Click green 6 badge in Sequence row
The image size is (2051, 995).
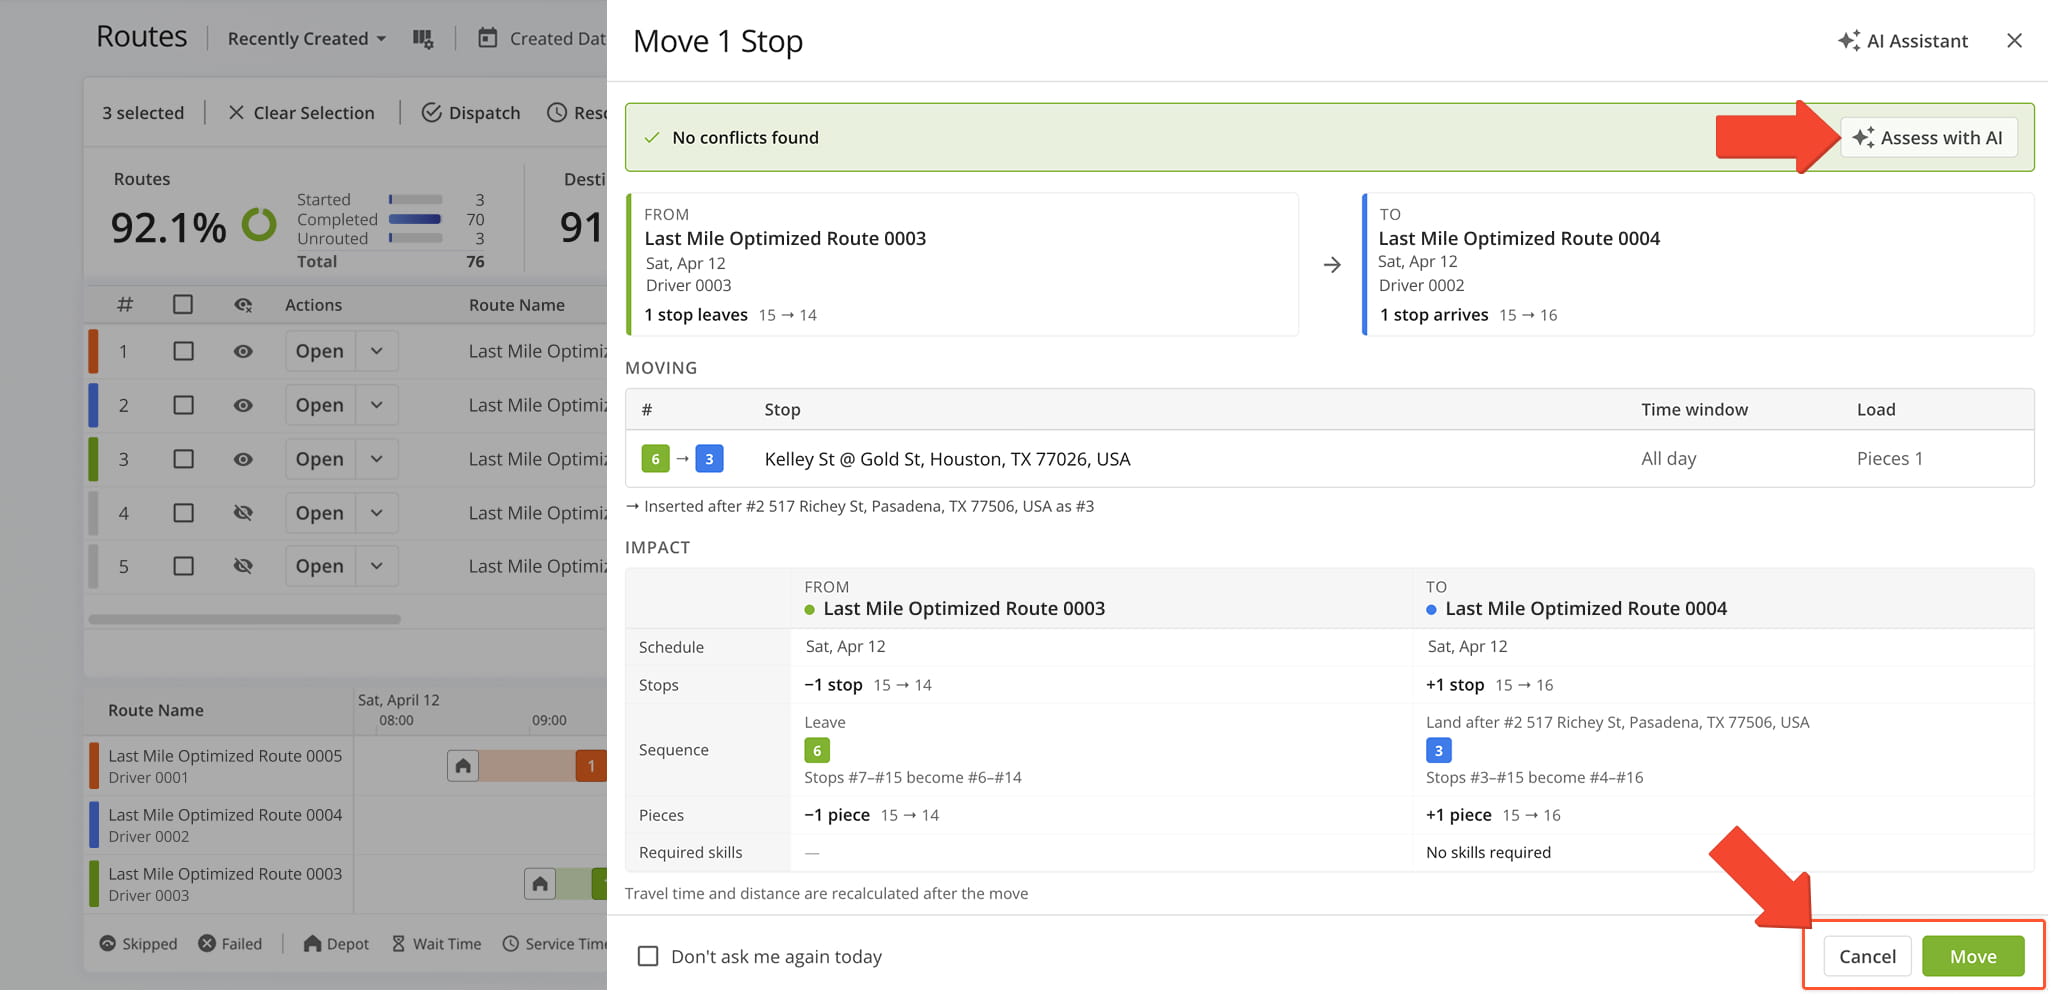(817, 750)
